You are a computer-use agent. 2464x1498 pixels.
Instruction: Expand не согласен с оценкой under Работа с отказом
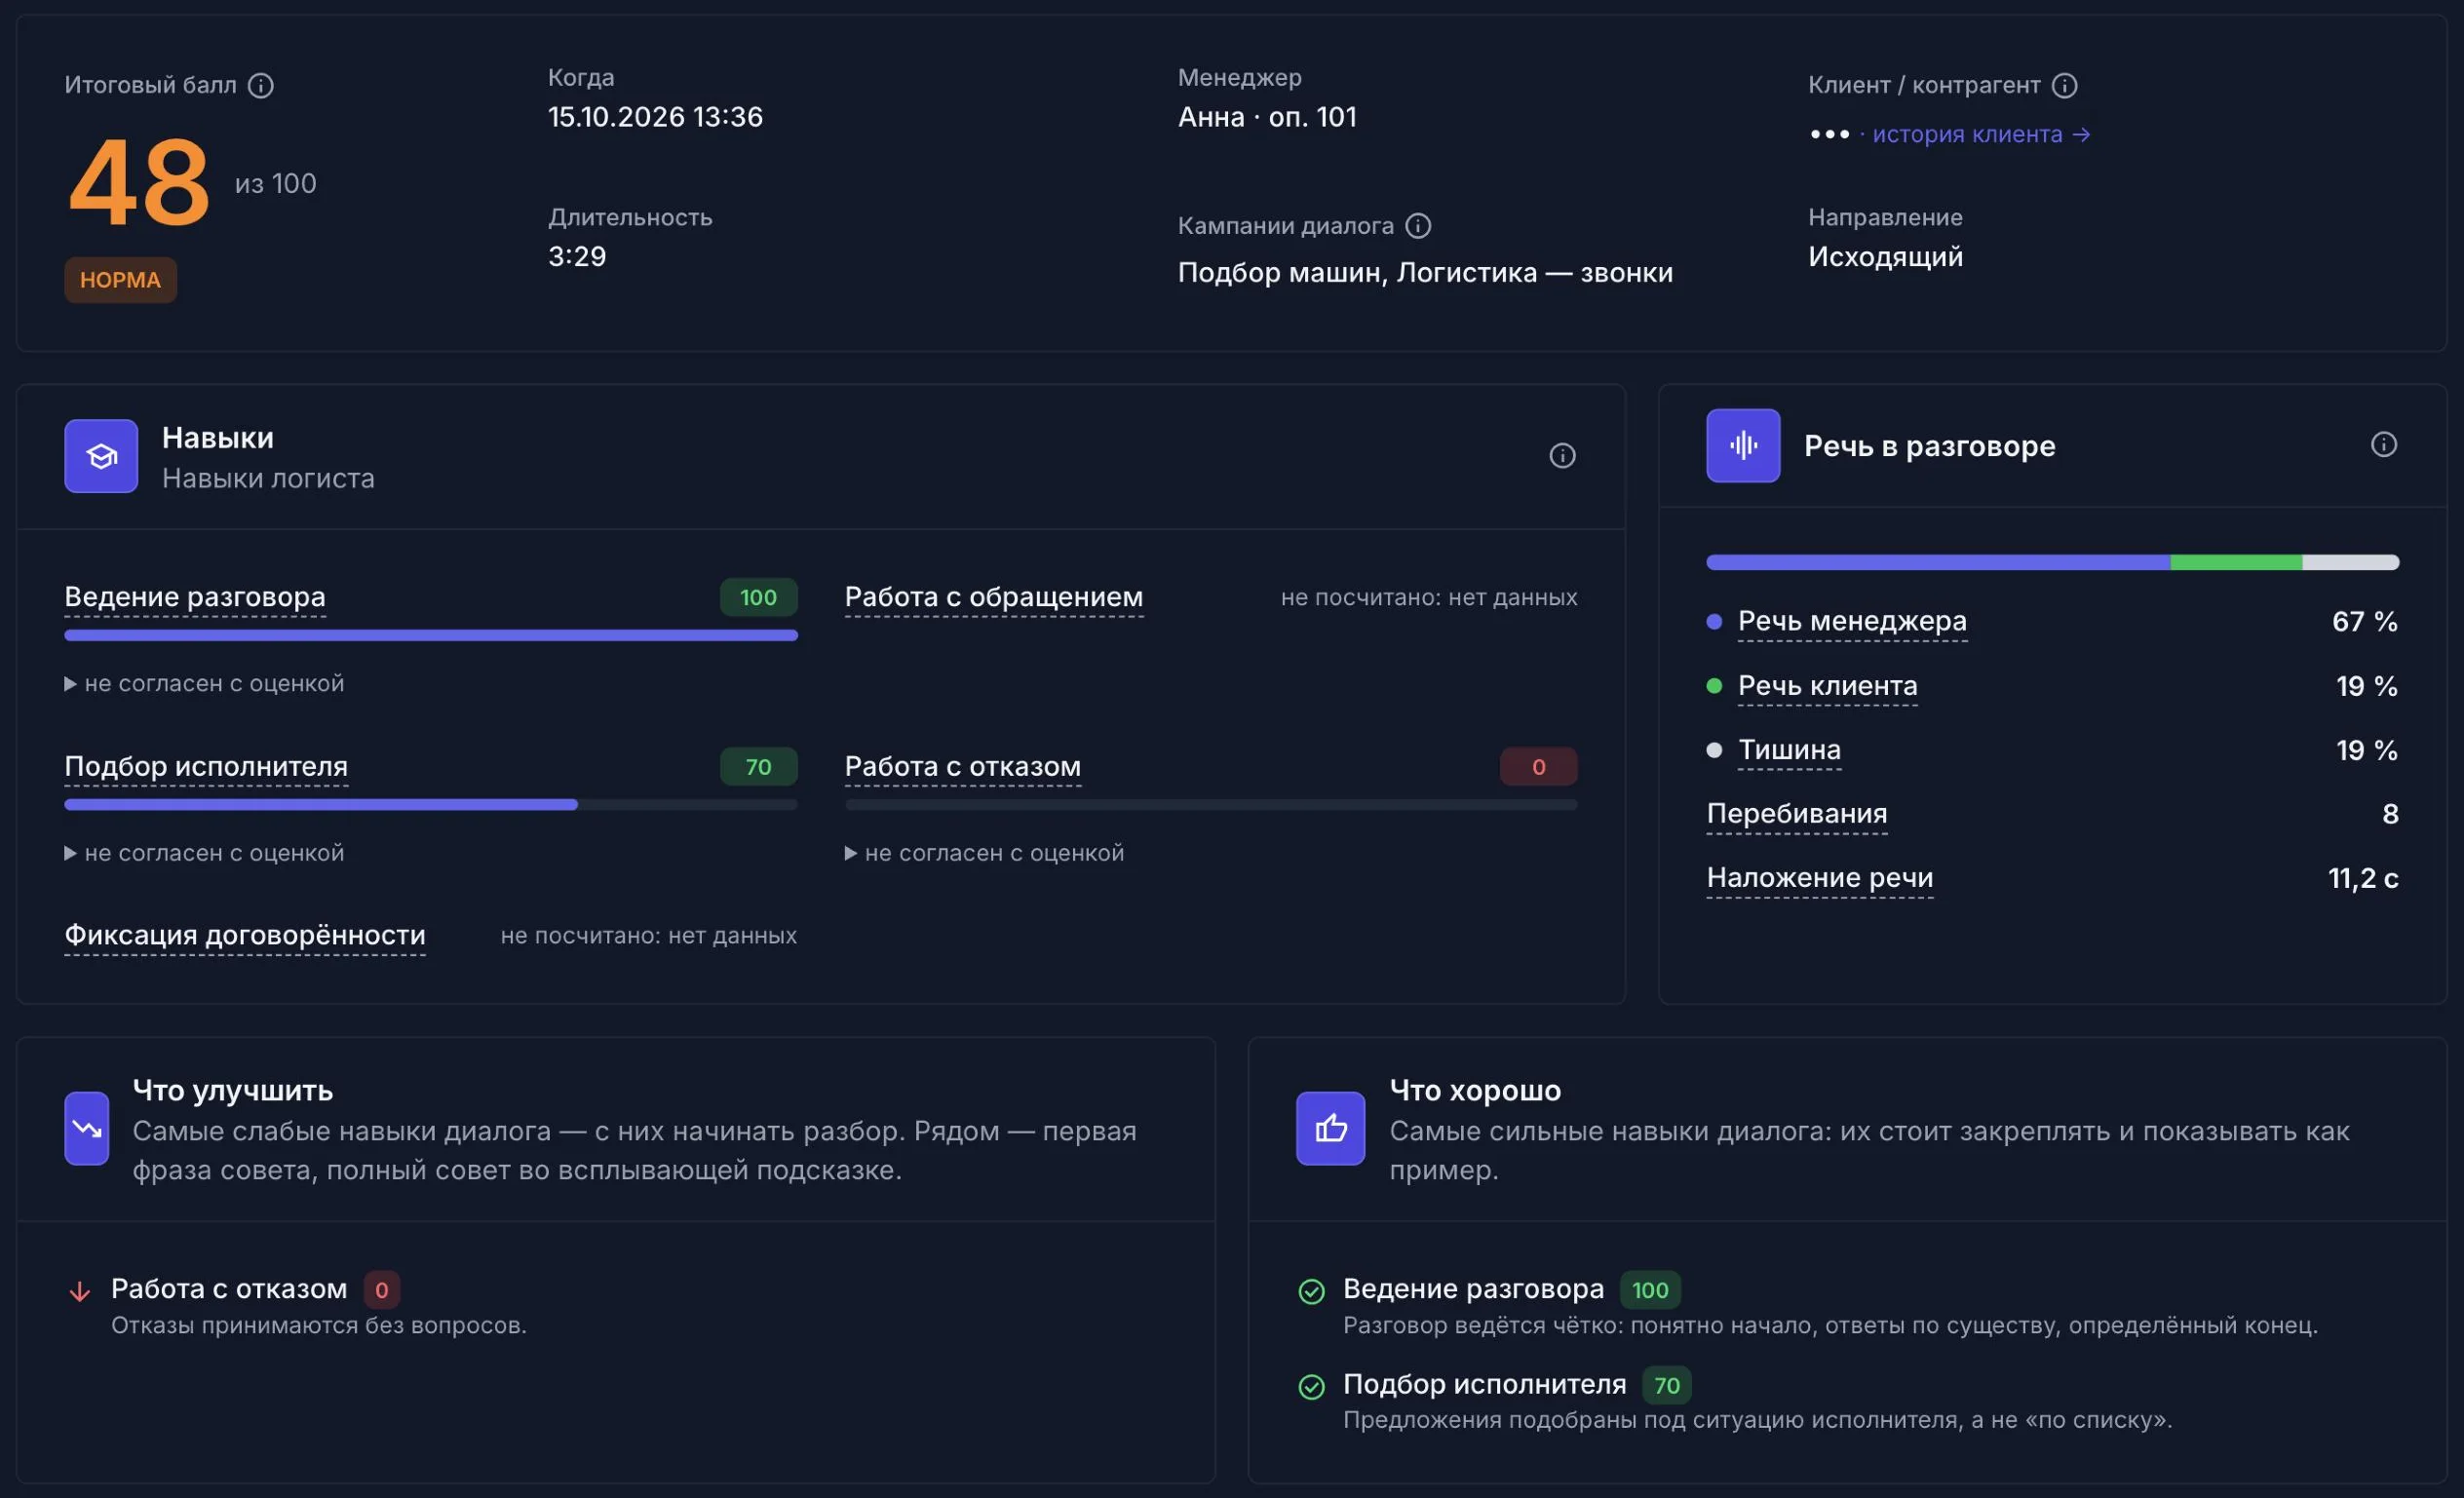click(985, 853)
